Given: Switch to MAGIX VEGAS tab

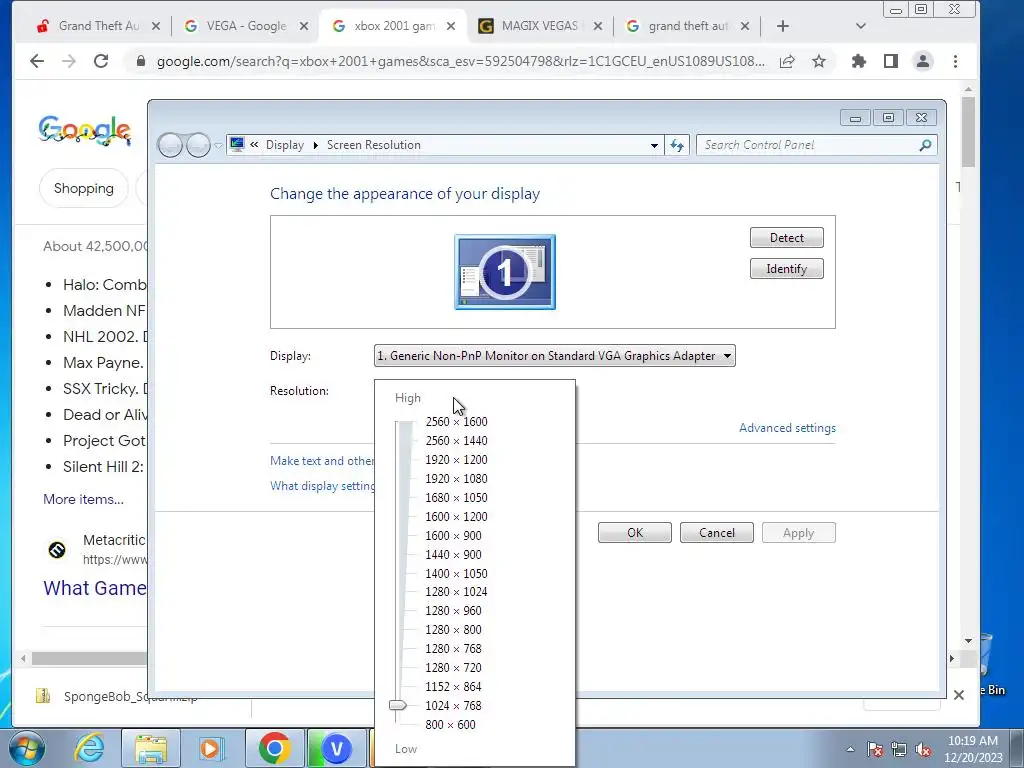Looking at the screenshot, I should (x=540, y=26).
